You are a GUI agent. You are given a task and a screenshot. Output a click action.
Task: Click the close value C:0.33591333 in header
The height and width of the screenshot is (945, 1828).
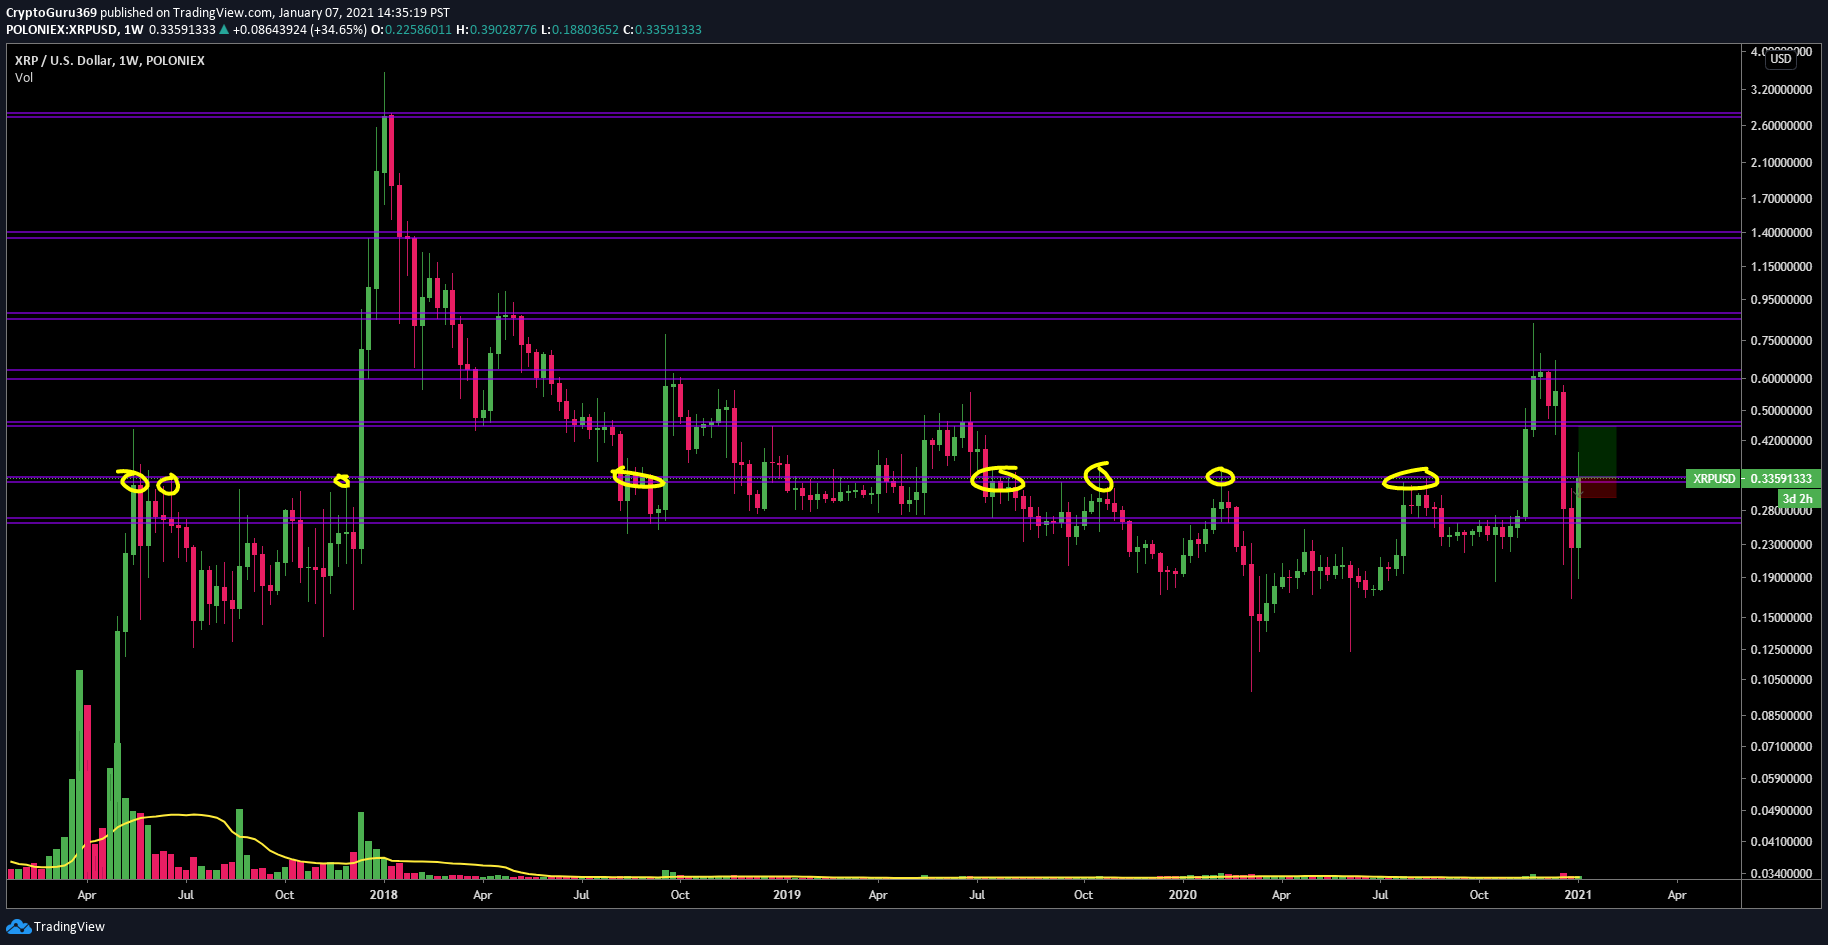[x=662, y=30]
